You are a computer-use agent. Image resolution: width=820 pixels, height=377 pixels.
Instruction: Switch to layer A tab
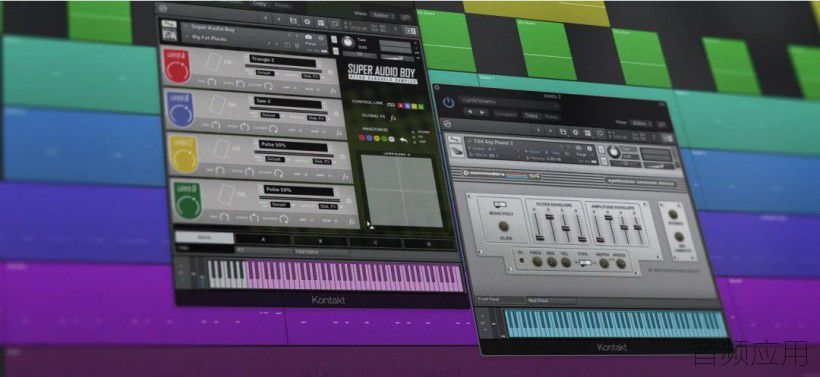pos(263,239)
